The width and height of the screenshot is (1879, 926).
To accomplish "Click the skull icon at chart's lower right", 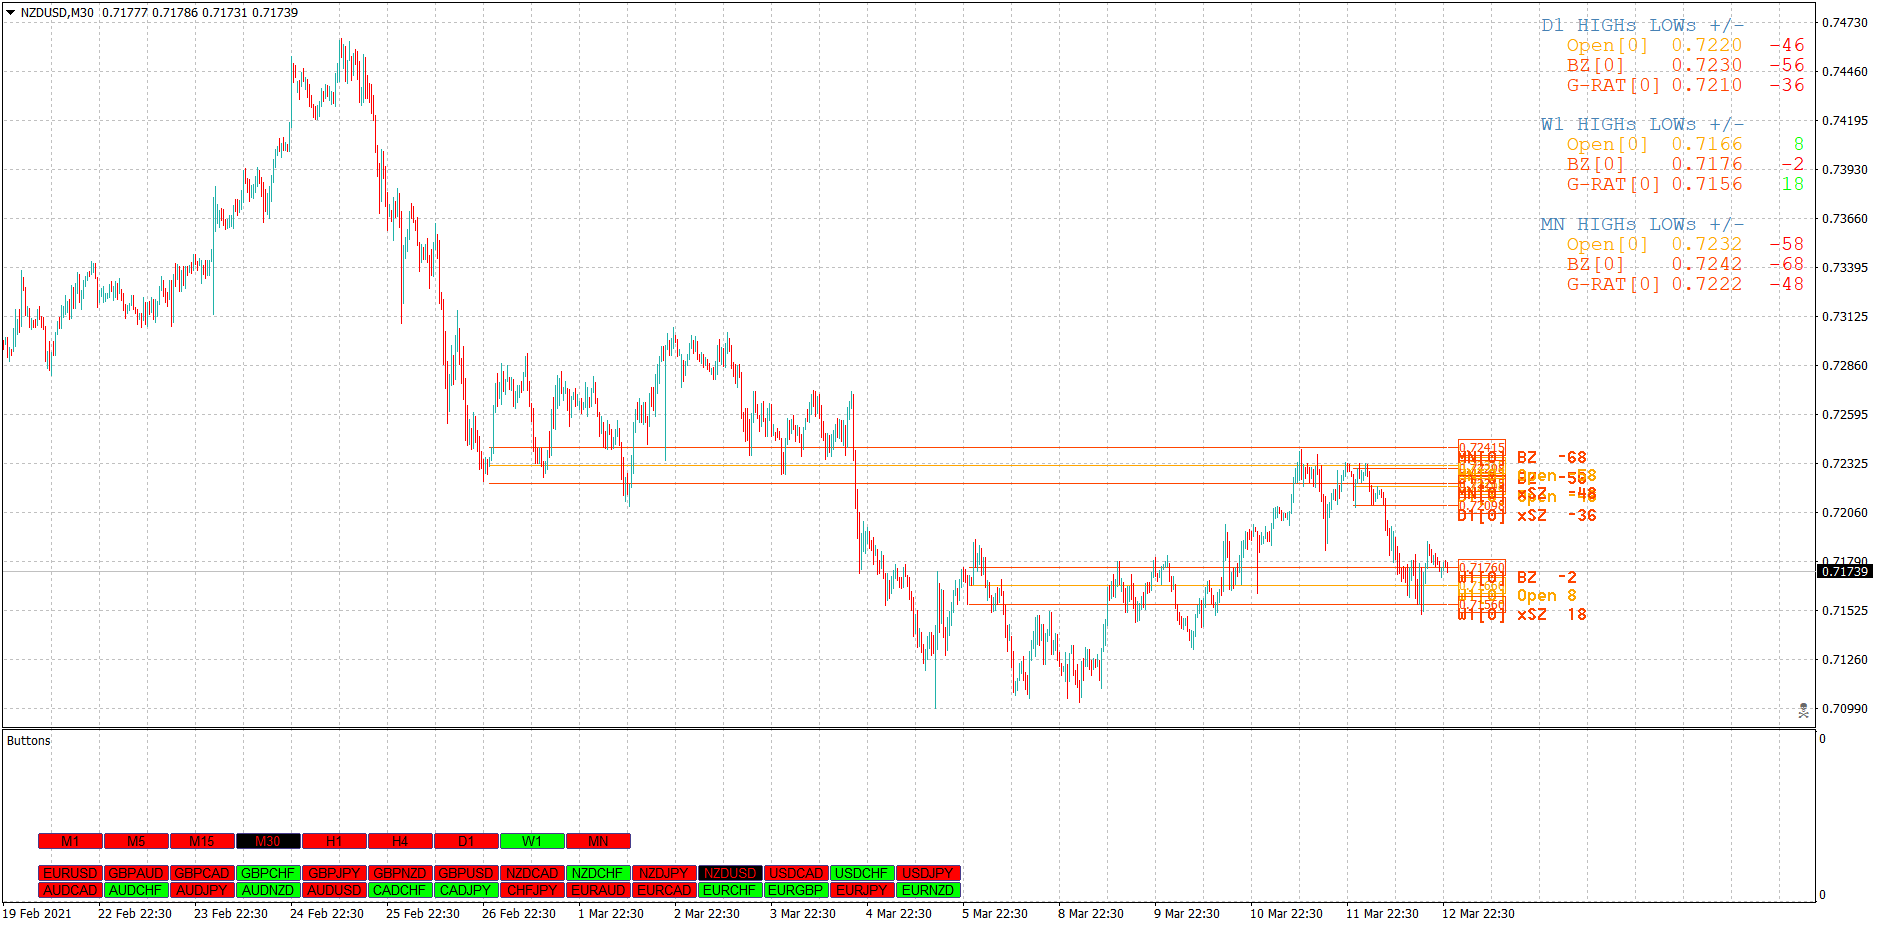I will (1803, 710).
